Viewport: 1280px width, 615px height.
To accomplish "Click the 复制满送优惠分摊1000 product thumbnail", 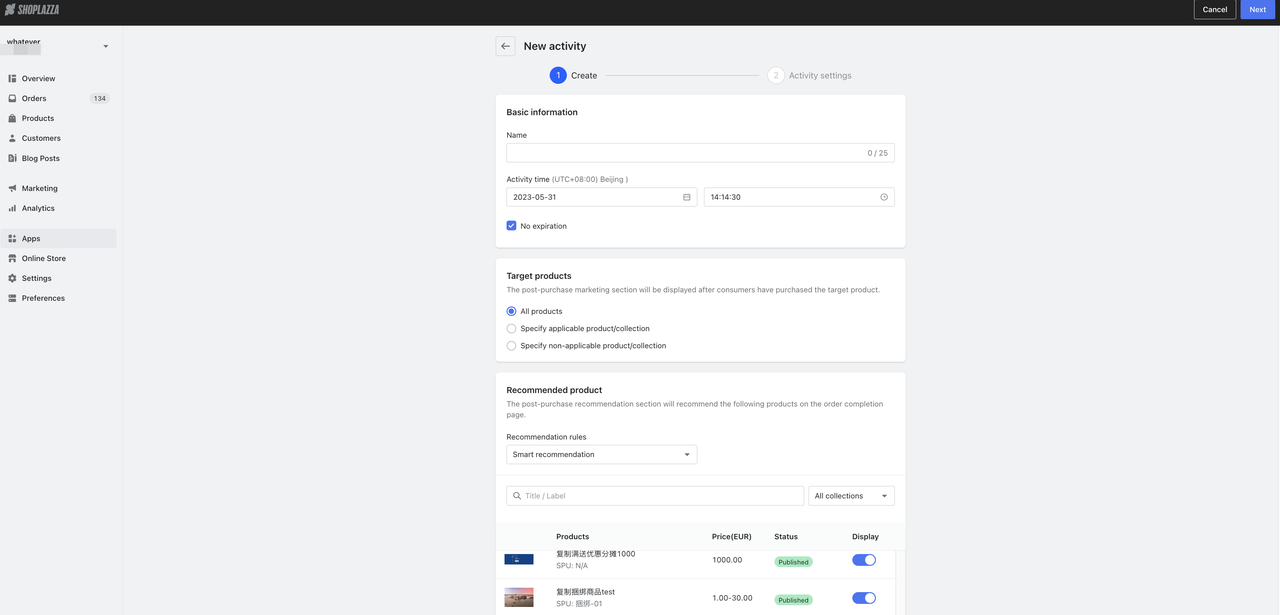I will (519, 559).
